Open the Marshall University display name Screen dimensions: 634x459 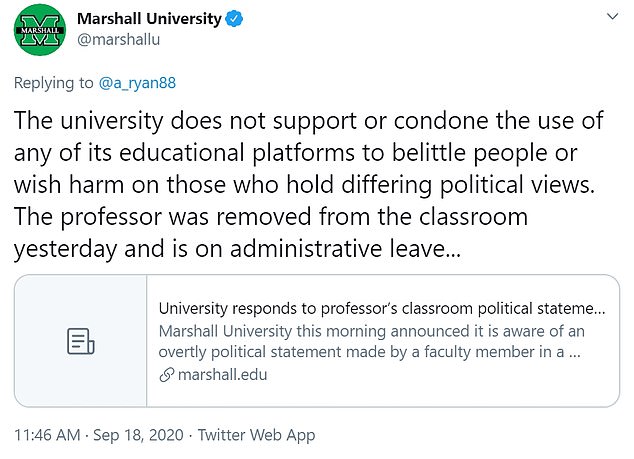click(149, 19)
